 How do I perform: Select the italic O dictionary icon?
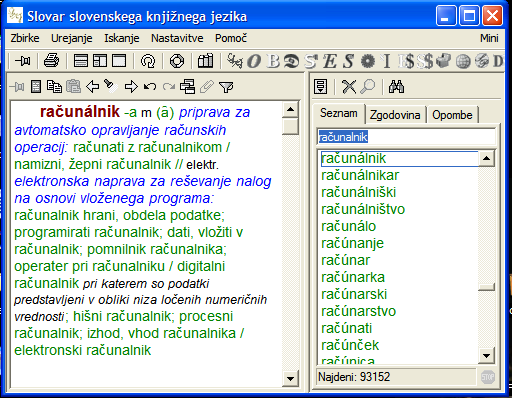tap(254, 61)
